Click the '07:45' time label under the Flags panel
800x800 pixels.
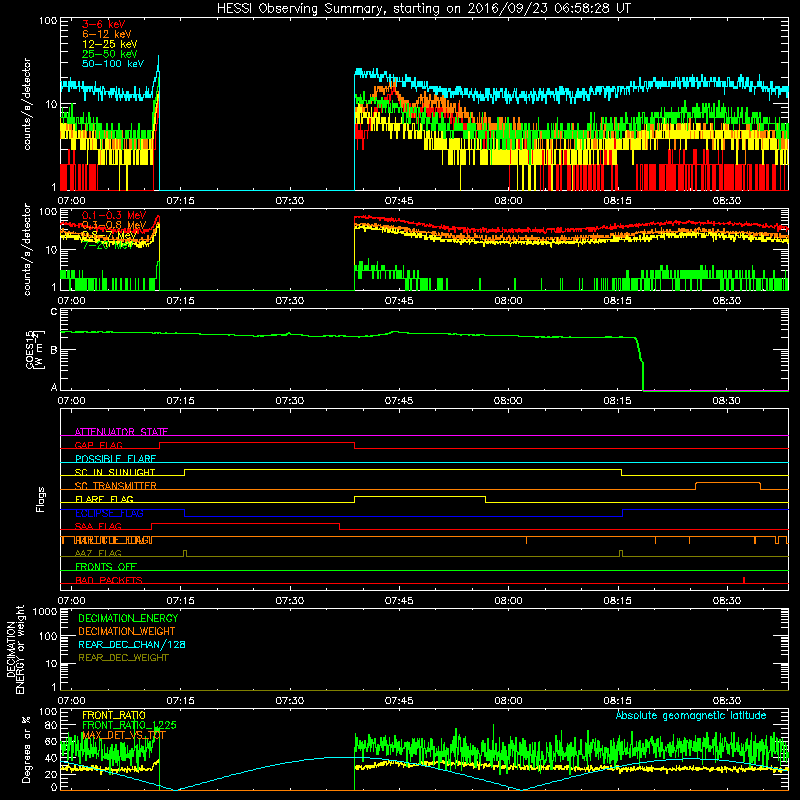pos(399,601)
